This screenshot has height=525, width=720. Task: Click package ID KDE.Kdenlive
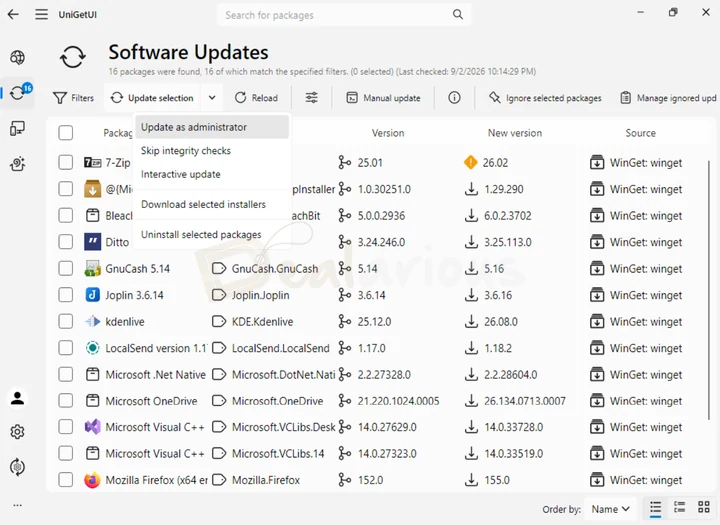coord(262,322)
